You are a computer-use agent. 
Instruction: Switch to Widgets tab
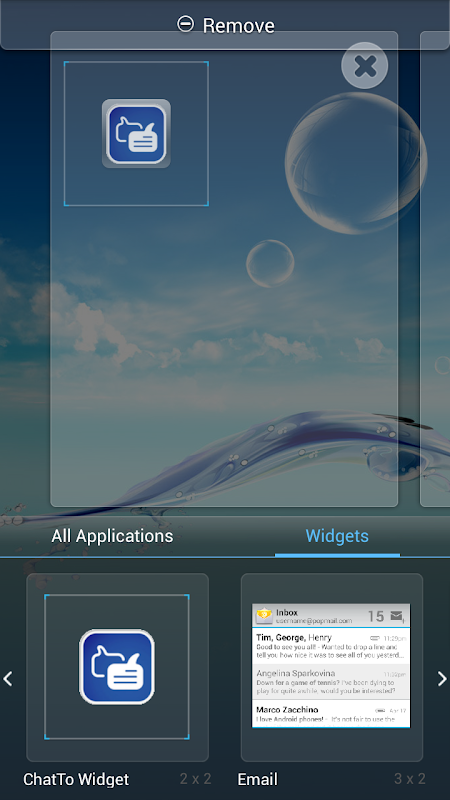[337, 536]
